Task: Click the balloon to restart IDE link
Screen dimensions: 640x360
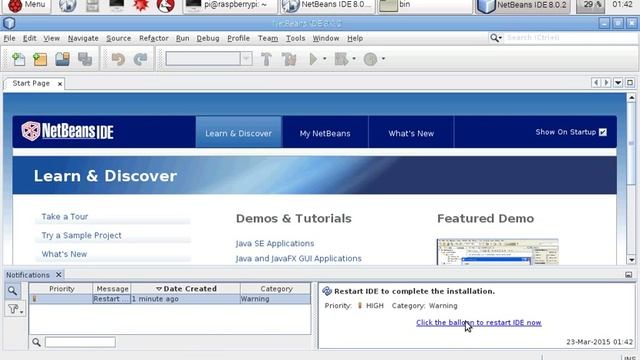Action: tap(479, 322)
